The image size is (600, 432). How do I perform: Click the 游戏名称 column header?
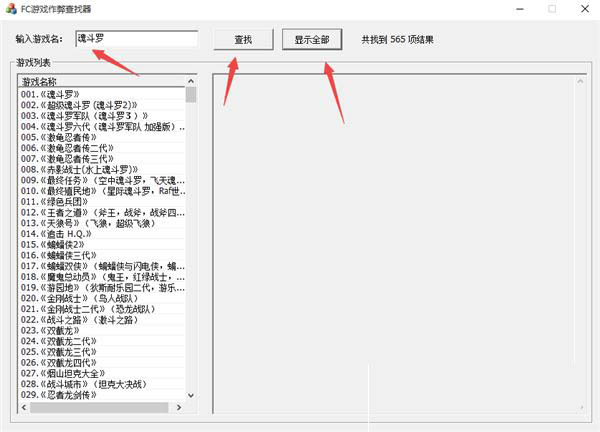click(x=101, y=82)
